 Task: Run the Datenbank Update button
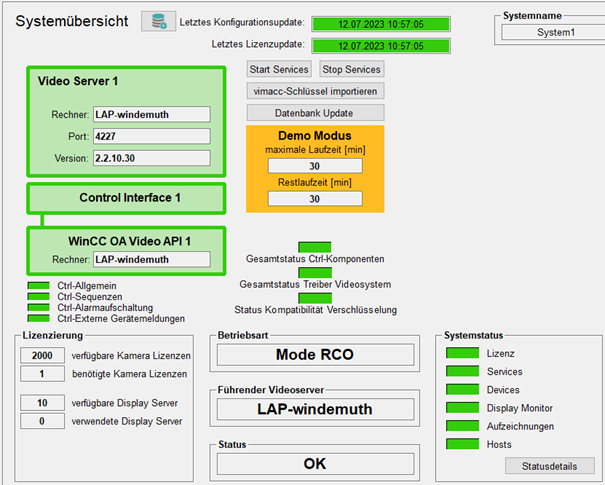point(315,113)
